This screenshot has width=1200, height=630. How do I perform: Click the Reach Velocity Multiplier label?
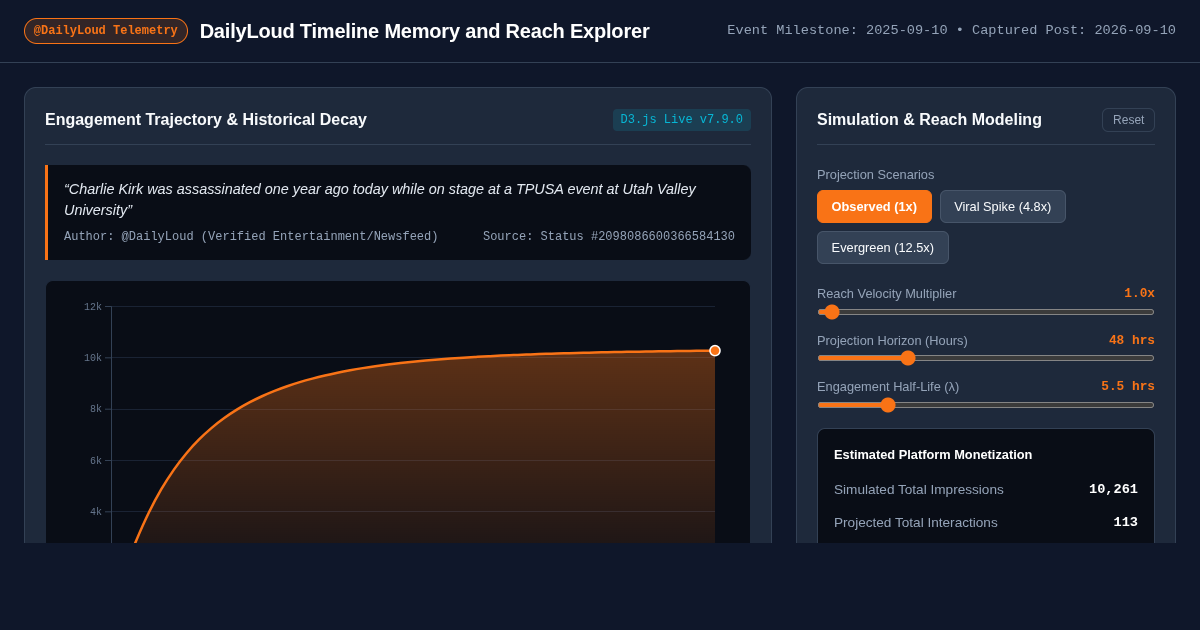click(887, 293)
